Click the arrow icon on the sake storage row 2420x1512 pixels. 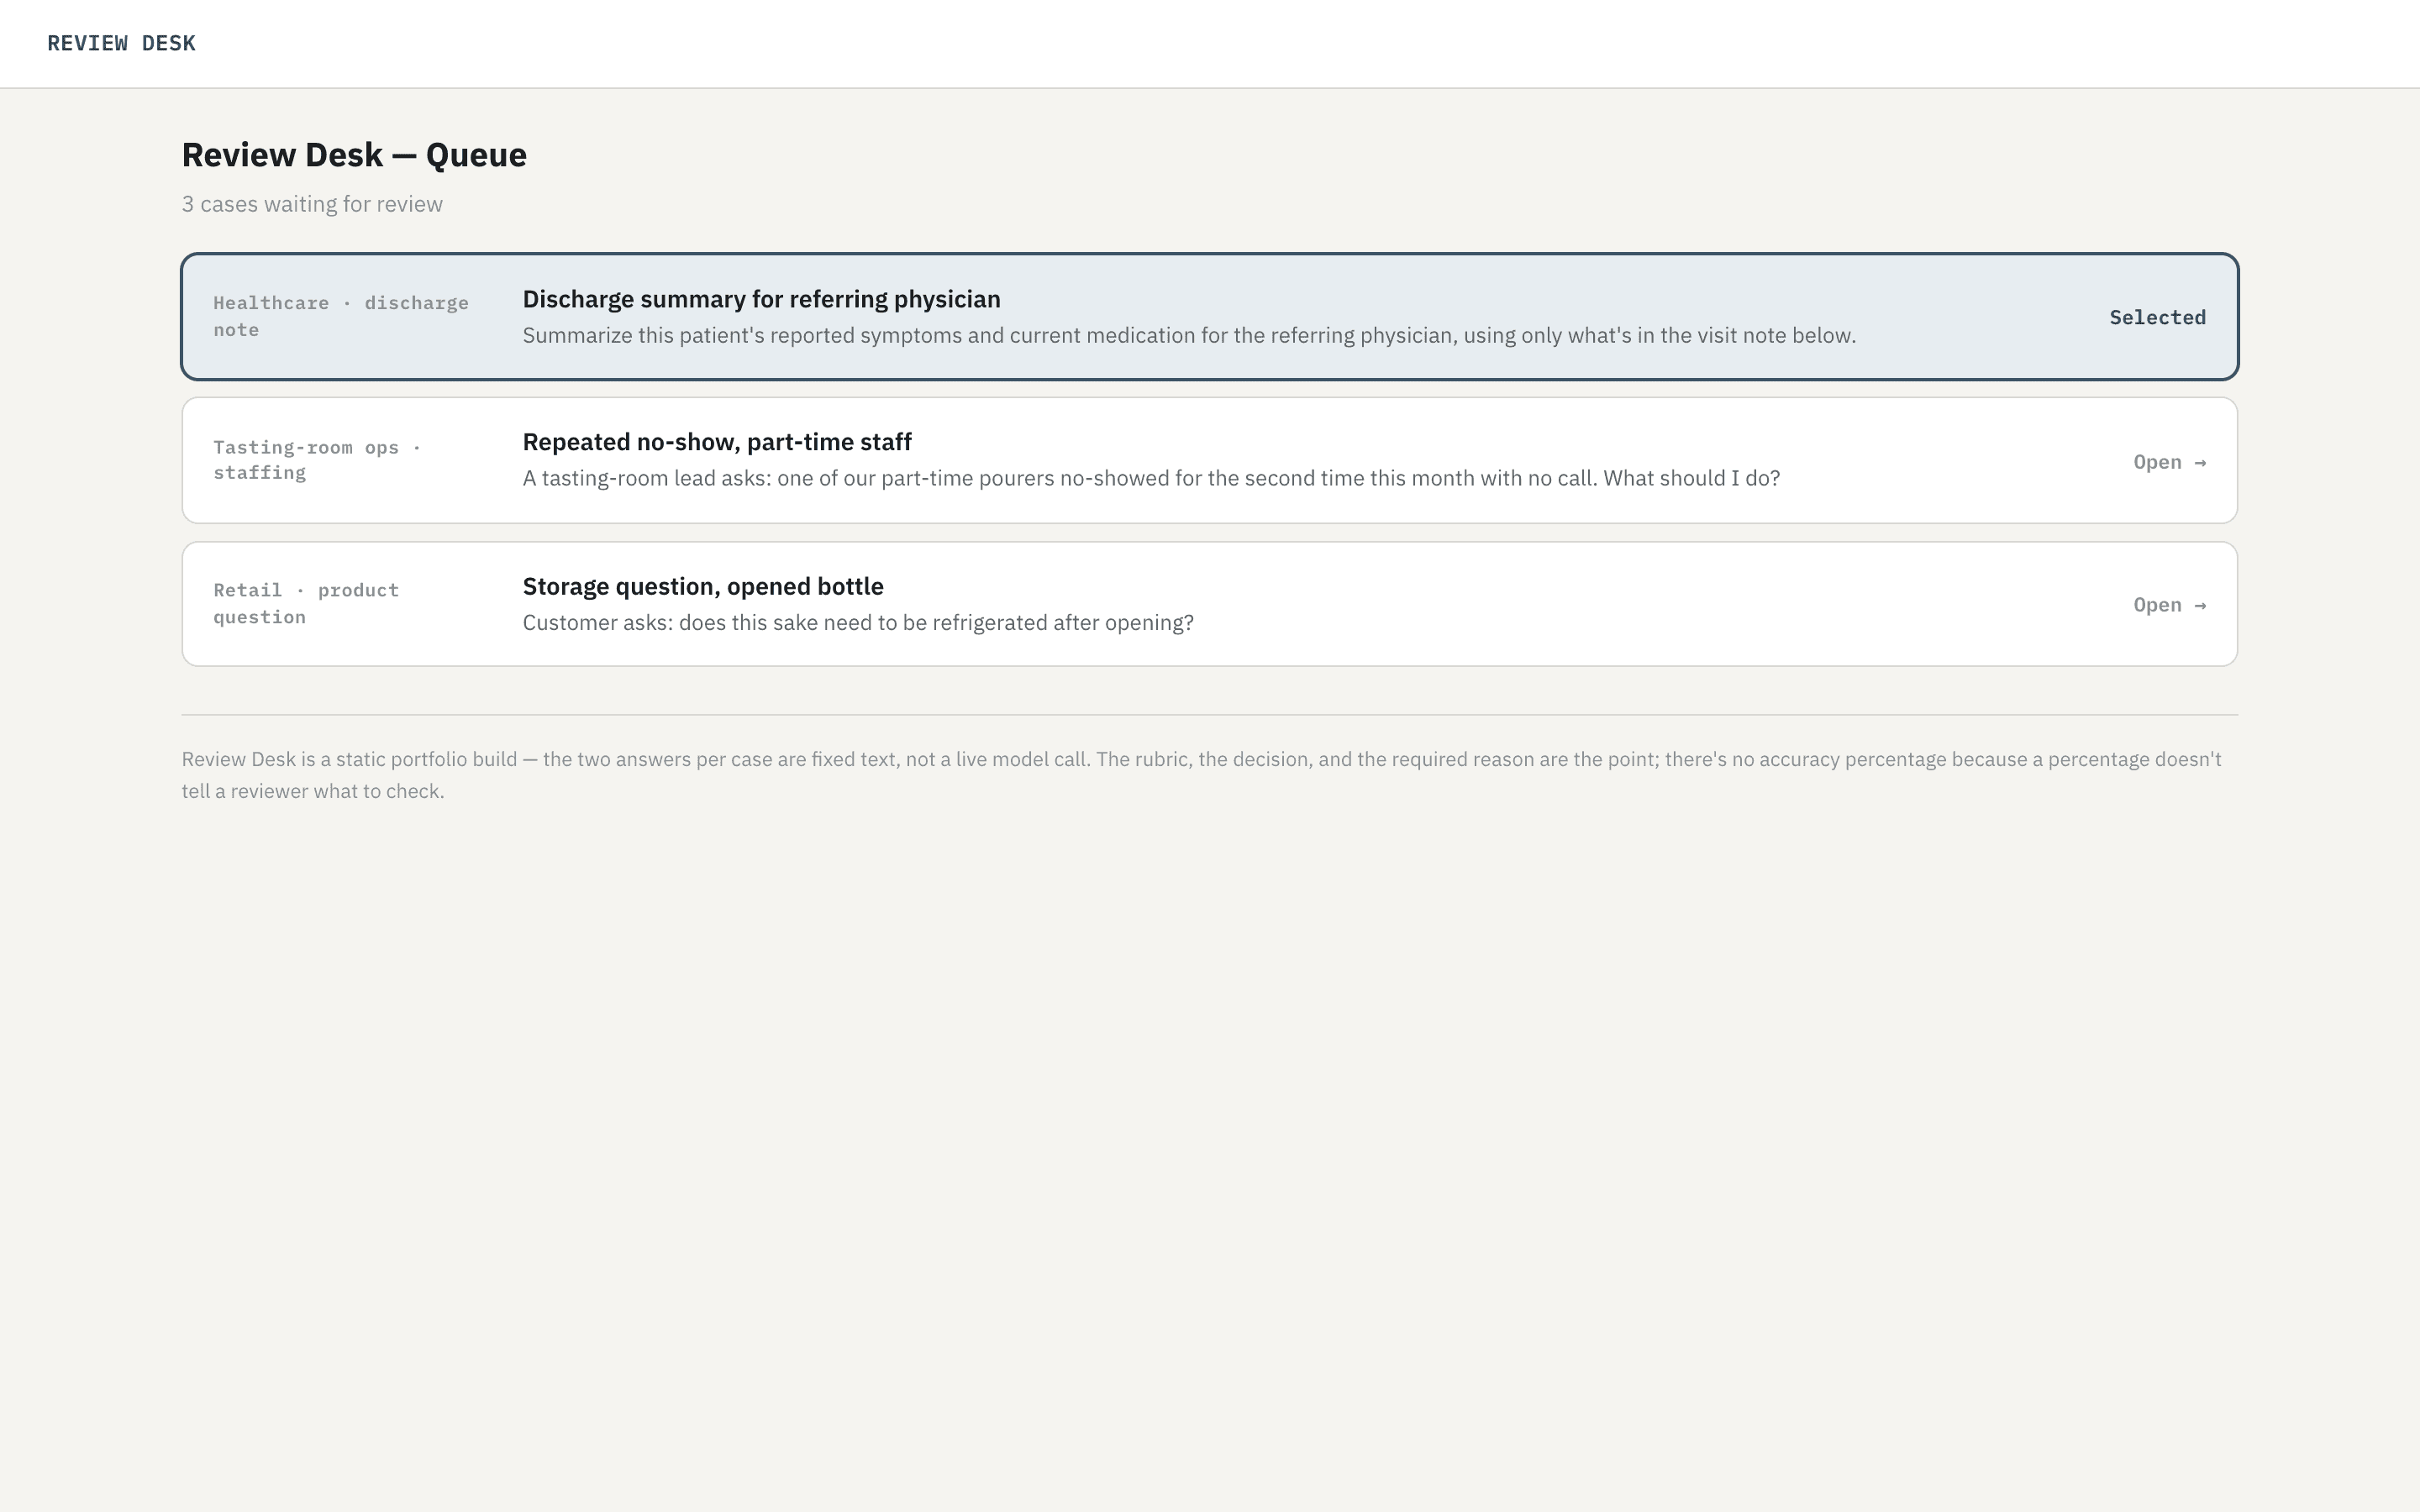tap(2200, 605)
